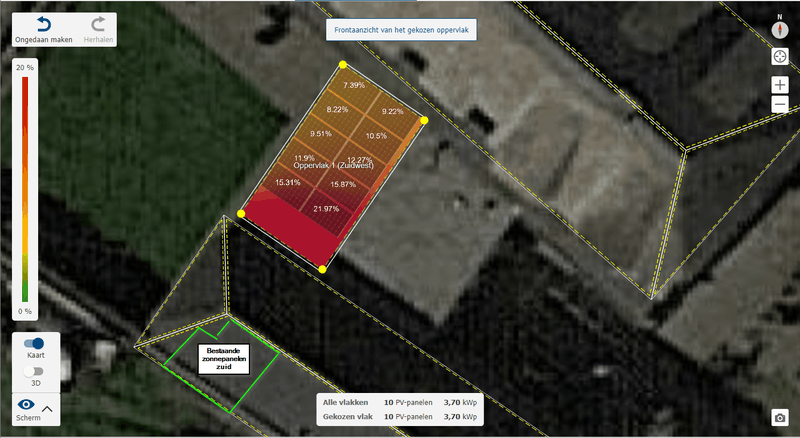Click the 12.27% solar panel

pos(360,158)
